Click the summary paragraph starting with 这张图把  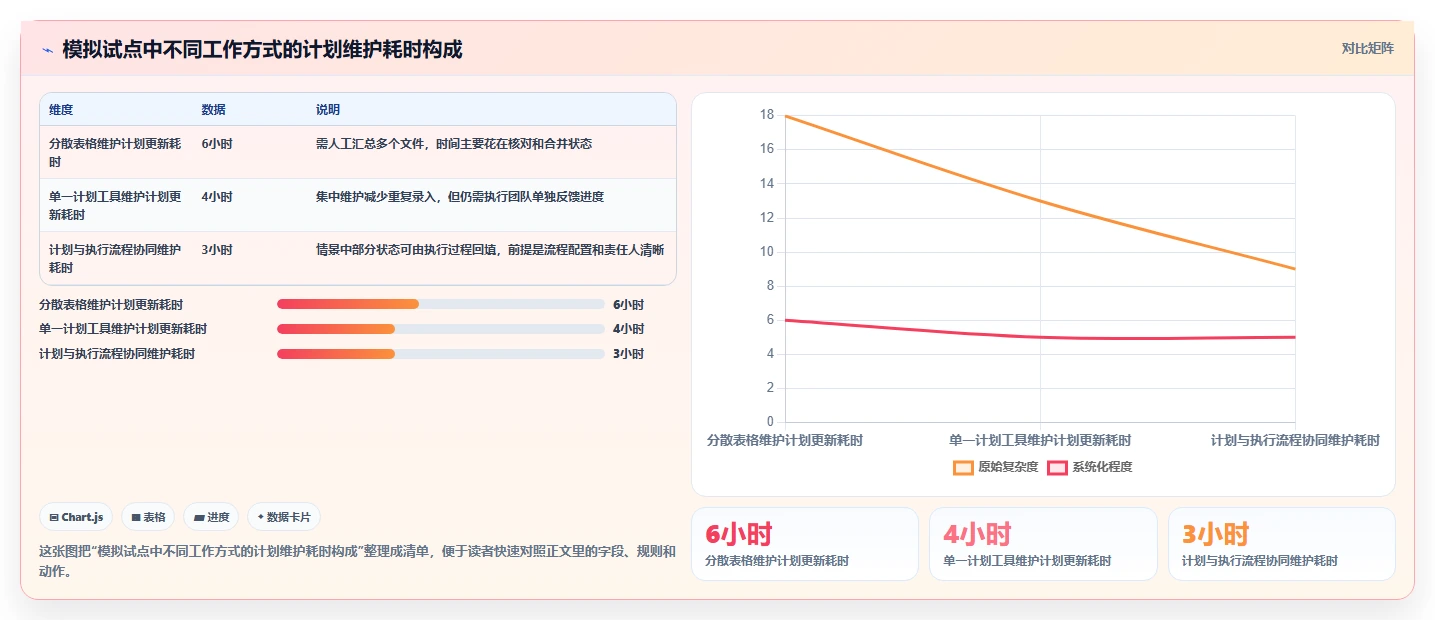[x=357, y=561]
